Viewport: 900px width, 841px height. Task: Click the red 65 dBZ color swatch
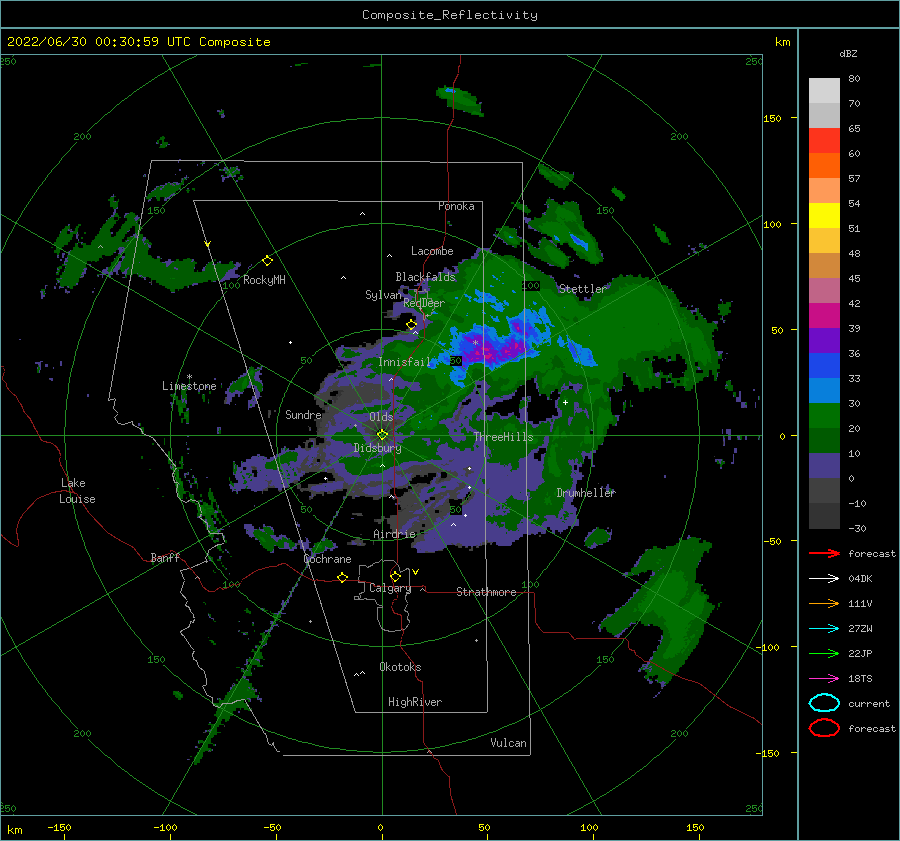point(824,140)
